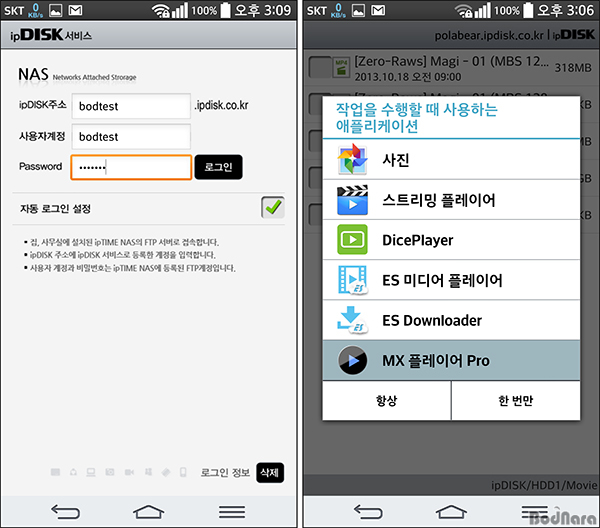
Task: Click the ipDISK/HDD1/Movie path text
Action: tap(544, 485)
